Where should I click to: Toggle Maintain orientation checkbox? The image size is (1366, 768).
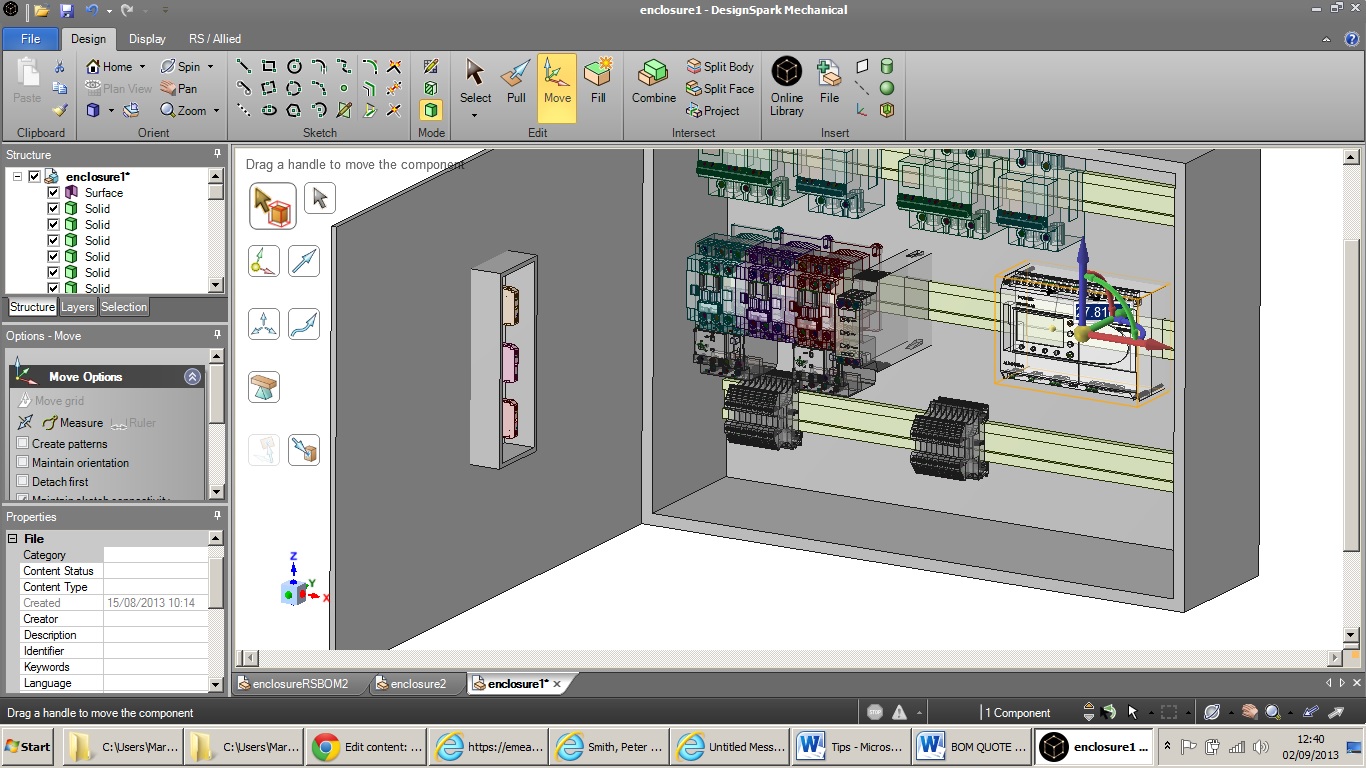tap(24, 462)
